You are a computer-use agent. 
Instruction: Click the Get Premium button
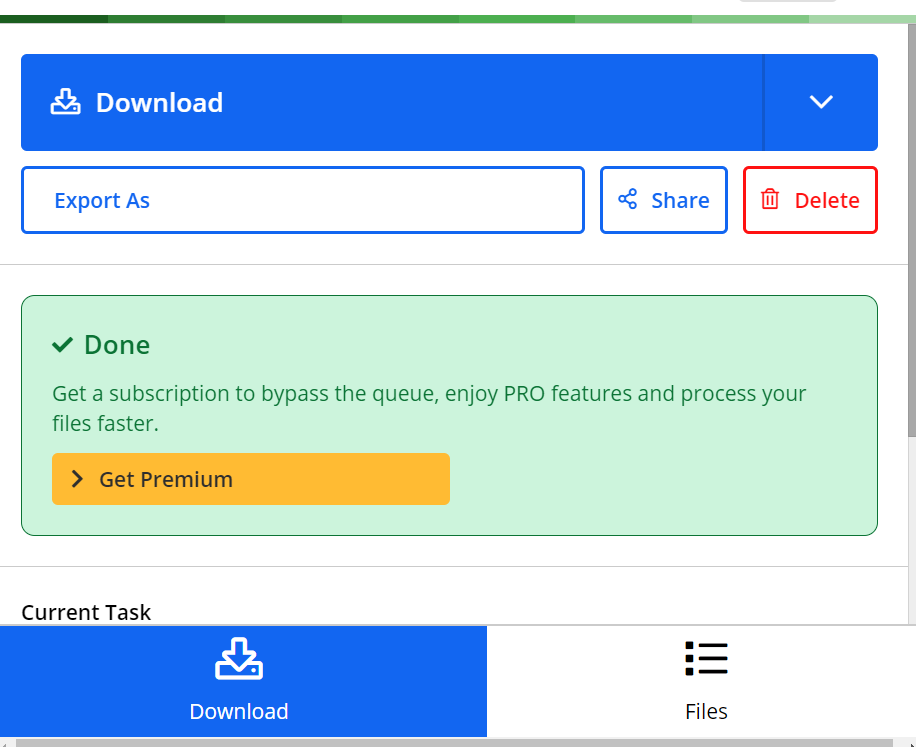(250, 478)
